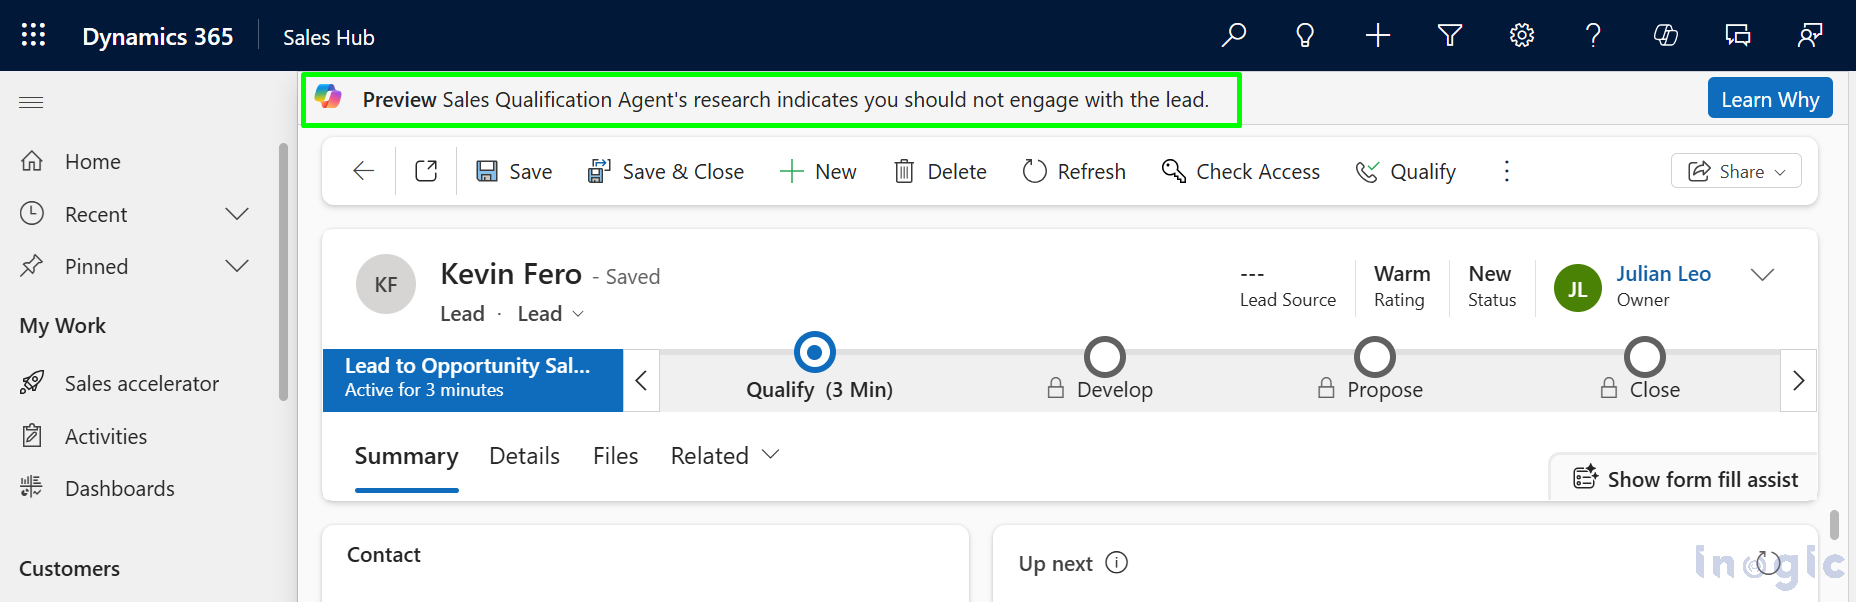Click the Warm rating value
The height and width of the screenshot is (602, 1856).
pyautogui.click(x=1402, y=273)
